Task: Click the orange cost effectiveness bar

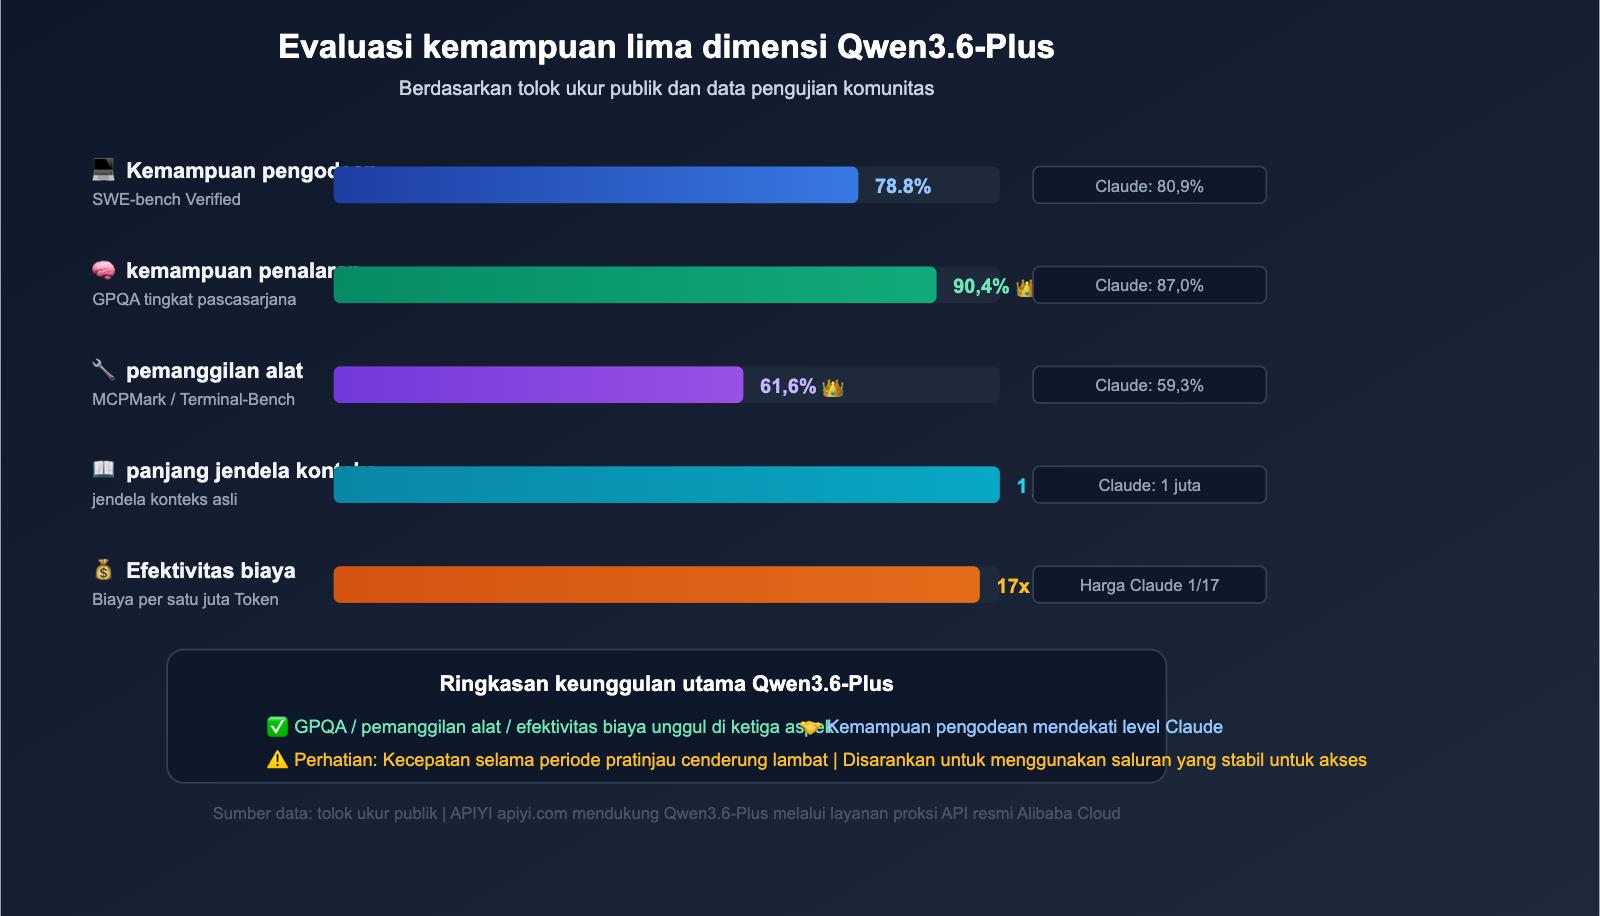Action: (656, 585)
